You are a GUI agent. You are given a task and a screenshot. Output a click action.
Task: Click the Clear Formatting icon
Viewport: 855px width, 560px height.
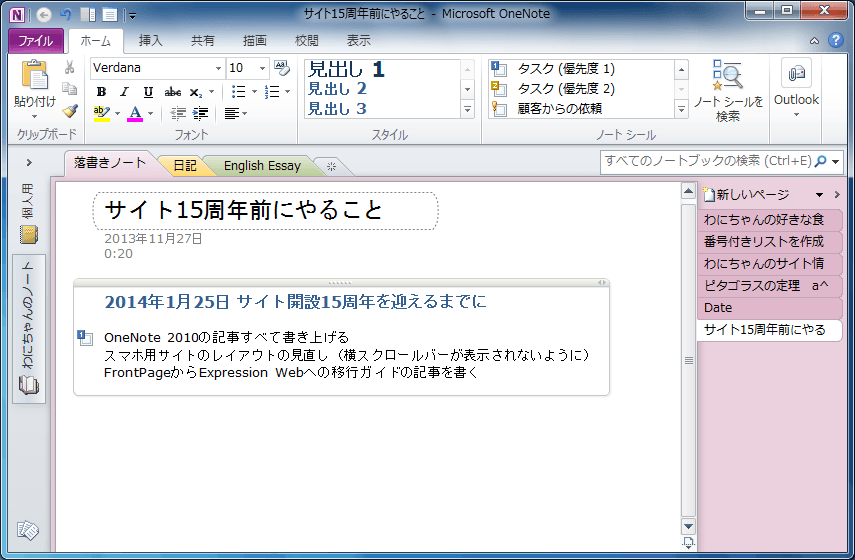[282, 68]
